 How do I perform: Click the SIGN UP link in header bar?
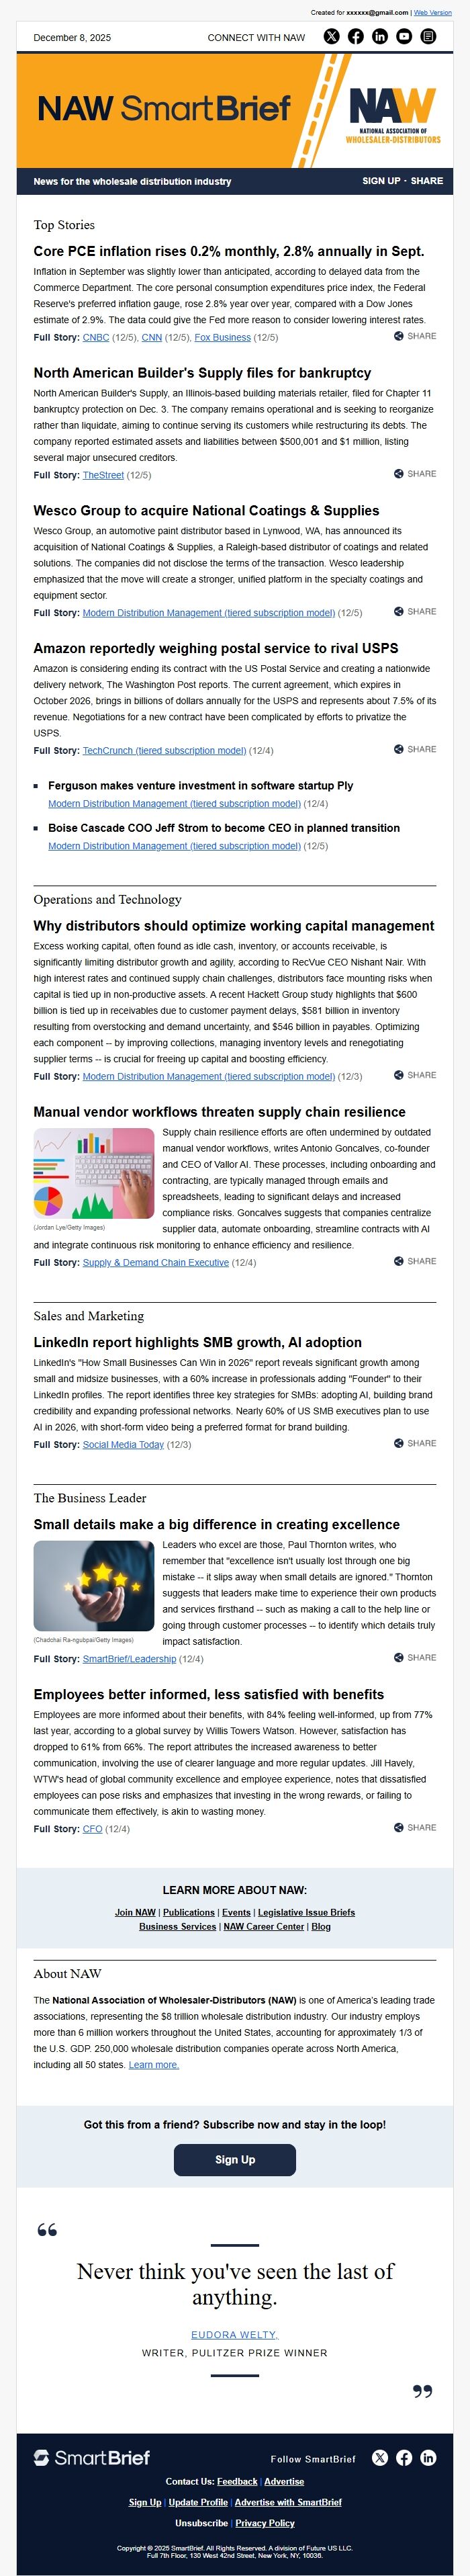pos(381,182)
